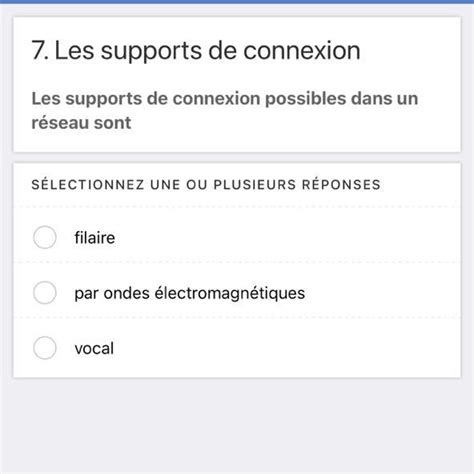The height and width of the screenshot is (474, 474).
Task: Click the 'vocal' answer label
Action: coord(94,349)
